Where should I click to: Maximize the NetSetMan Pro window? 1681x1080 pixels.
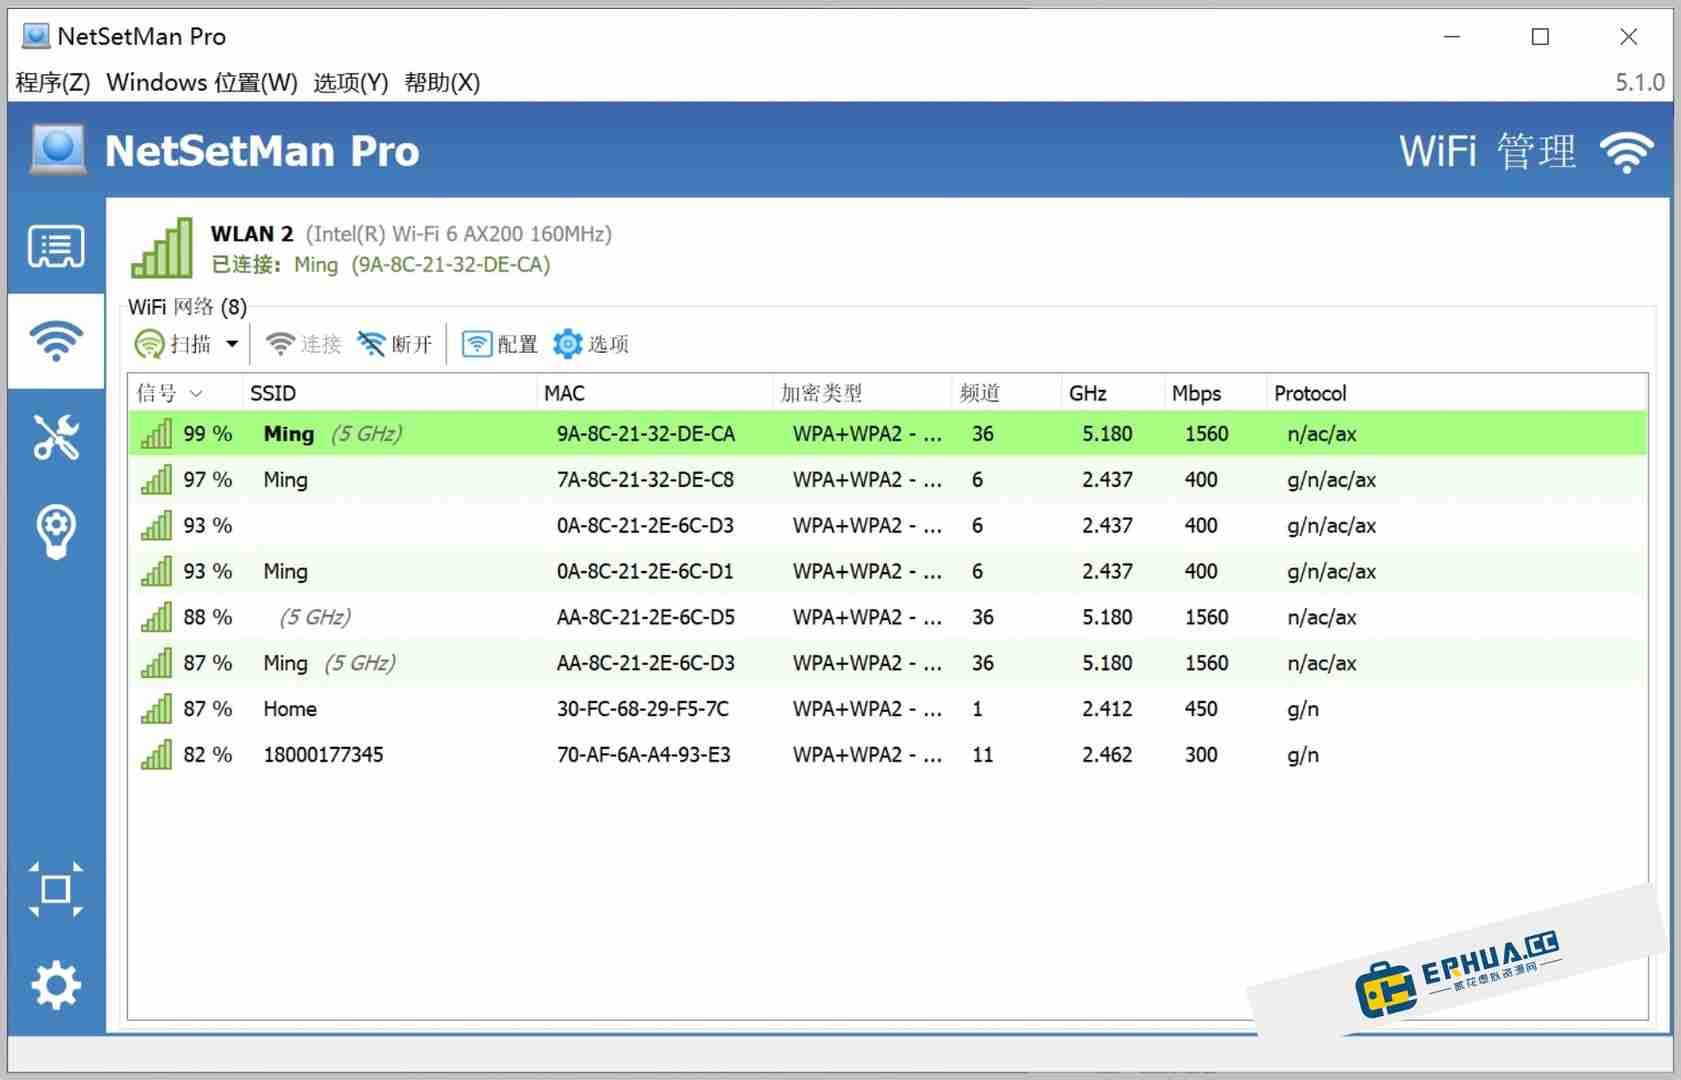point(1540,36)
